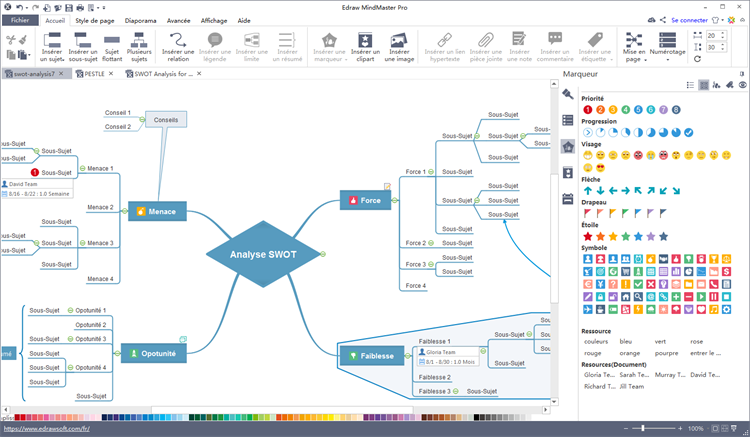
Task: Switch to Diaporama tab
Action: point(141,21)
